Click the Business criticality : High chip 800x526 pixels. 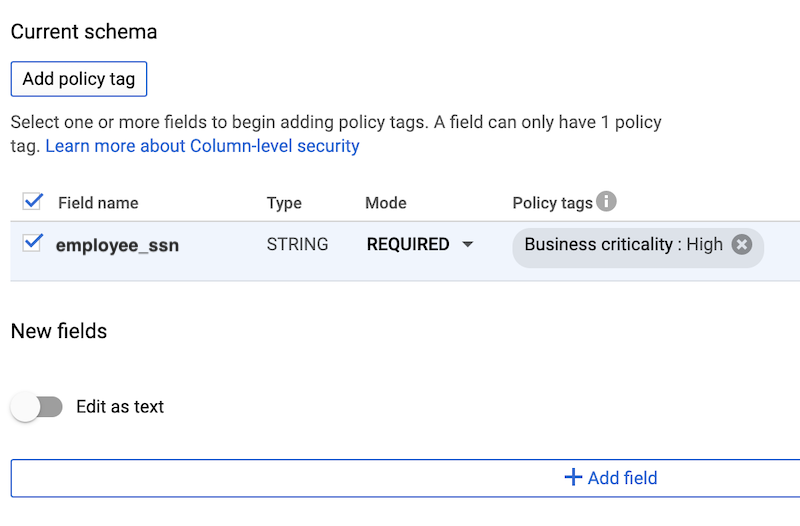click(623, 245)
